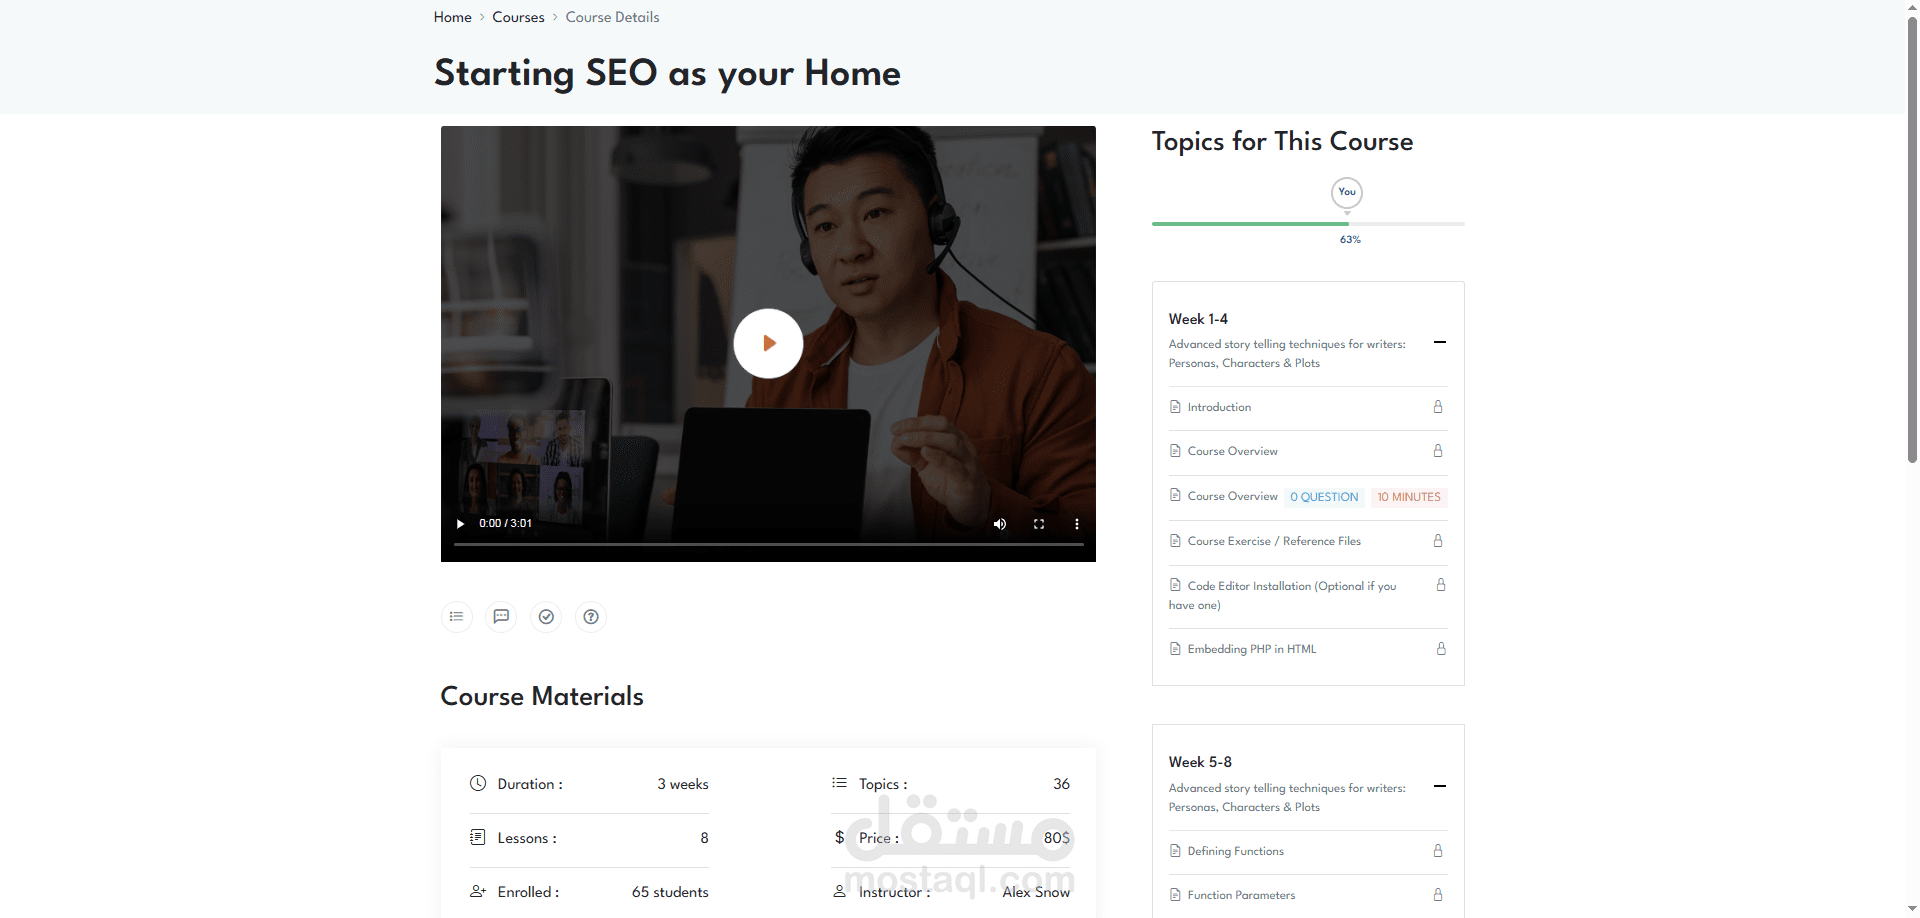This screenshot has width=1920, height=918.
Task: Click document icon beside Embedding PHP in HTML
Action: 1175,649
